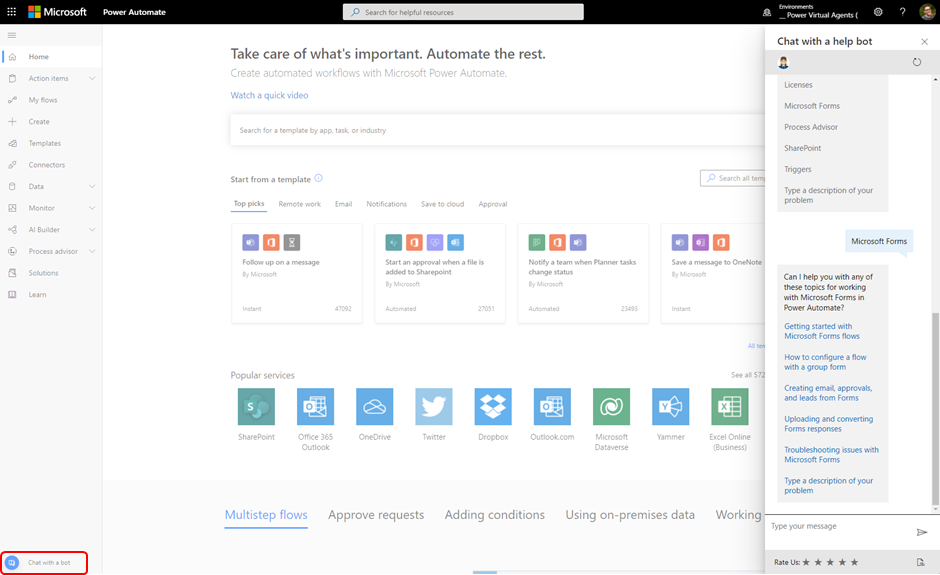Choose the Process Advisor chat option
Viewport: 940px width, 575px height.
[x=811, y=127]
